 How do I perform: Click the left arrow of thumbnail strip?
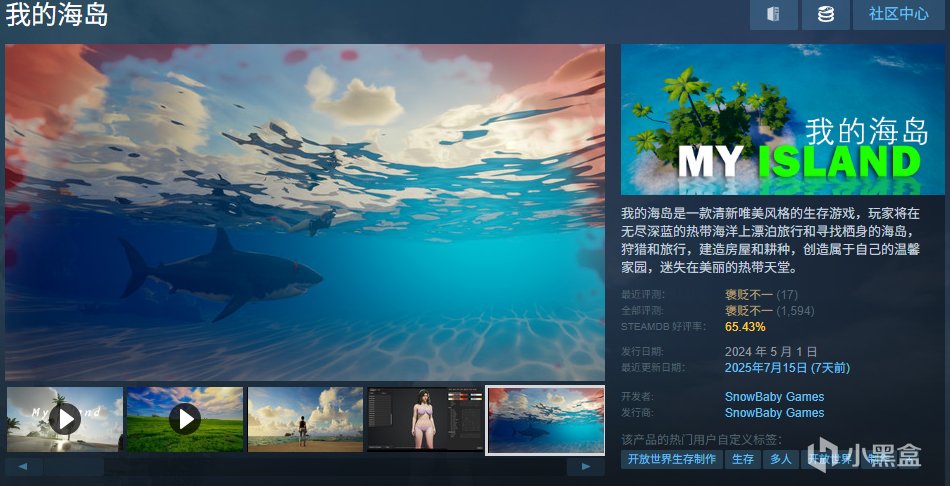(x=24, y=467)
